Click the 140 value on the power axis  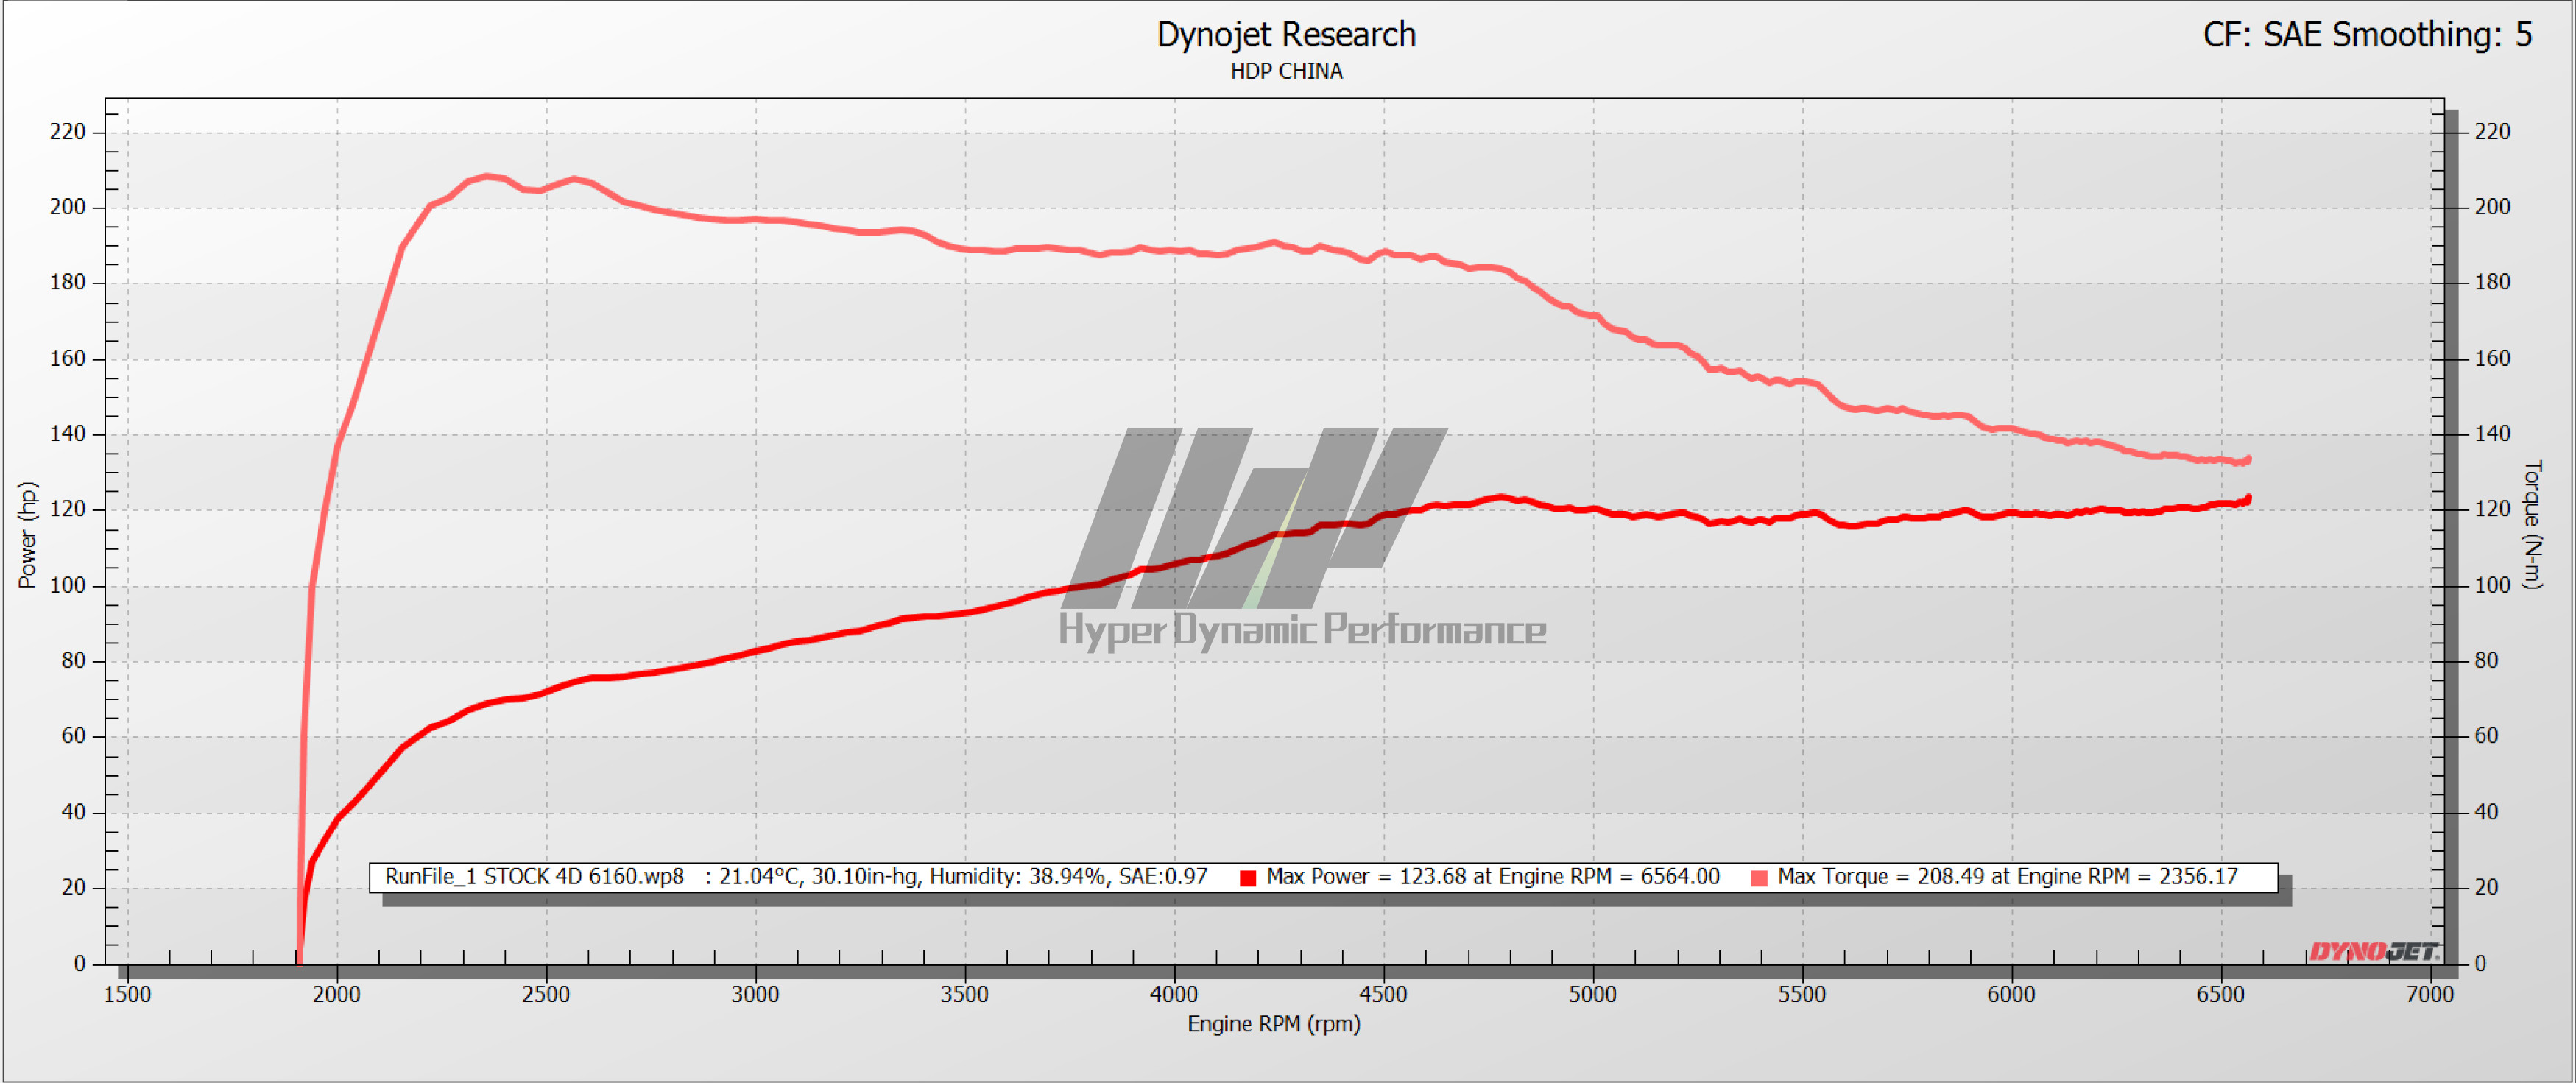click(68, 434)
